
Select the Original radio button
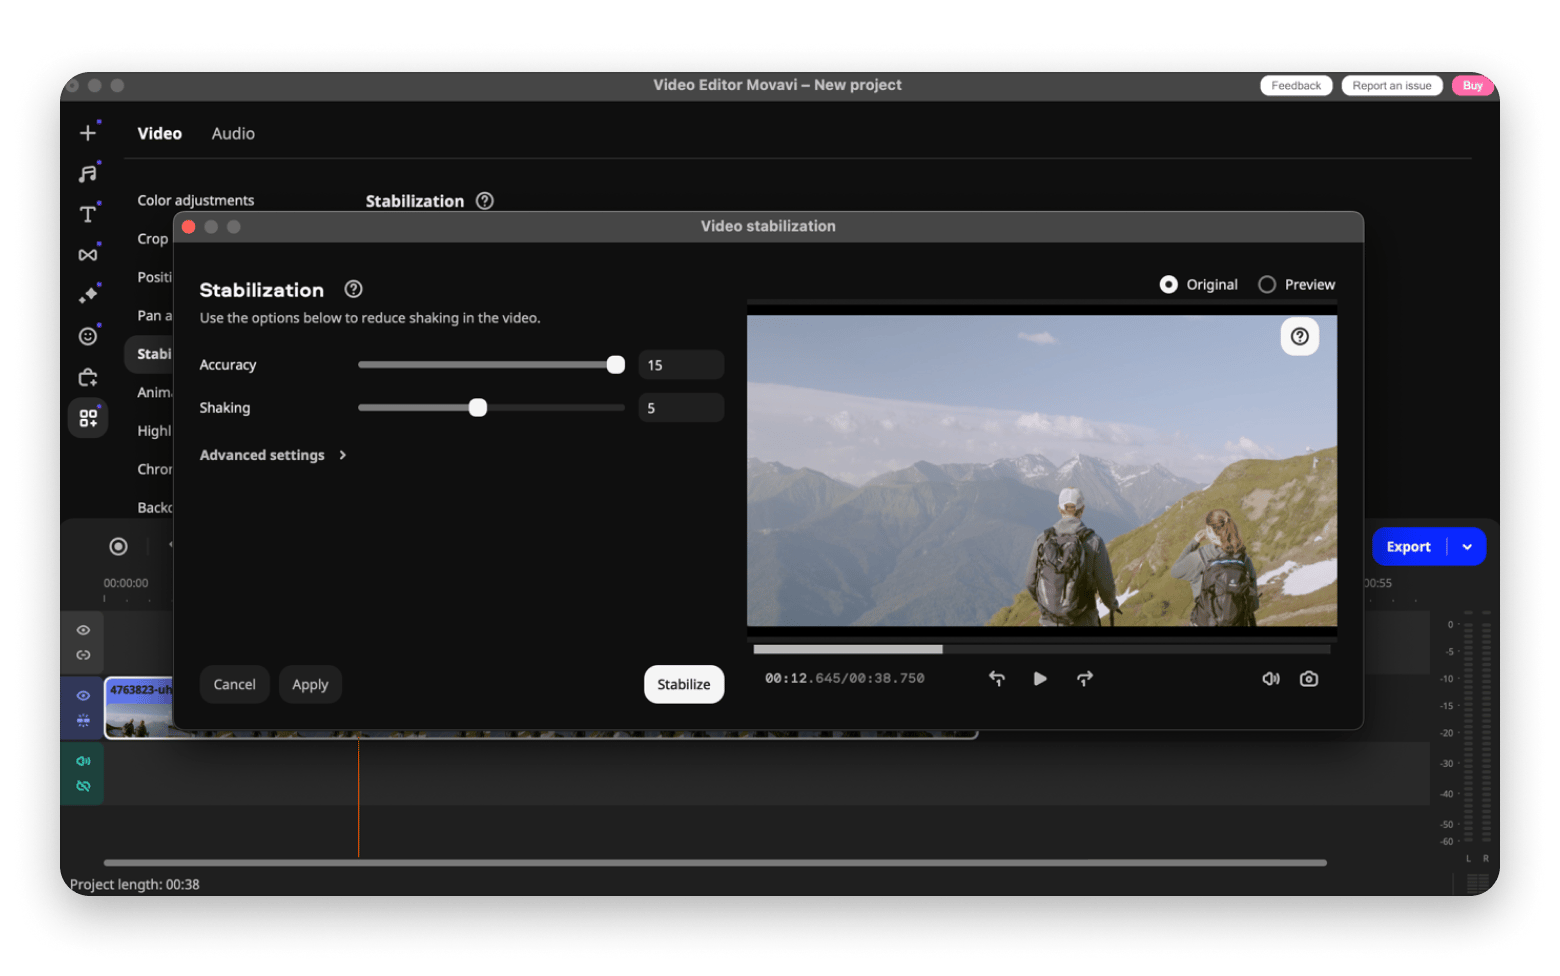point(1169,284)
